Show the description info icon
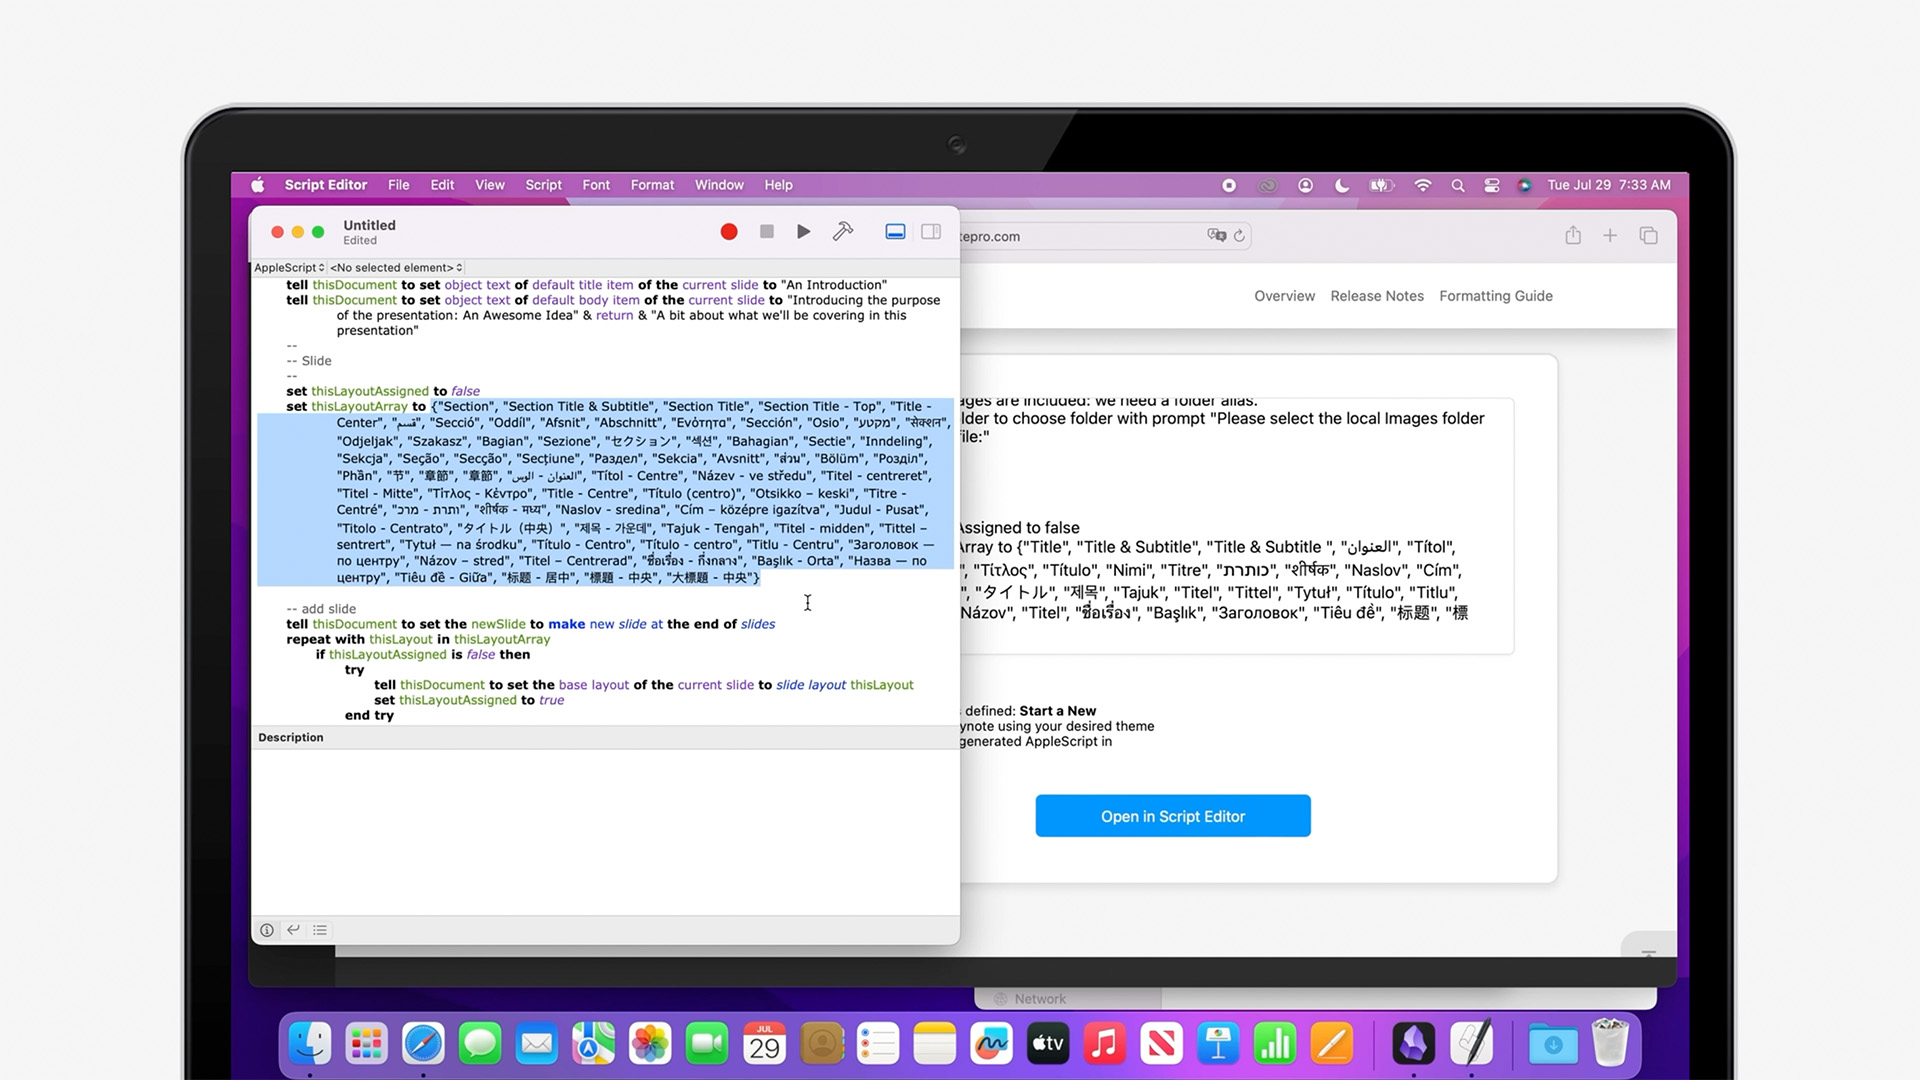Viewport: 1920px width, 1080px height. [267, 930]
